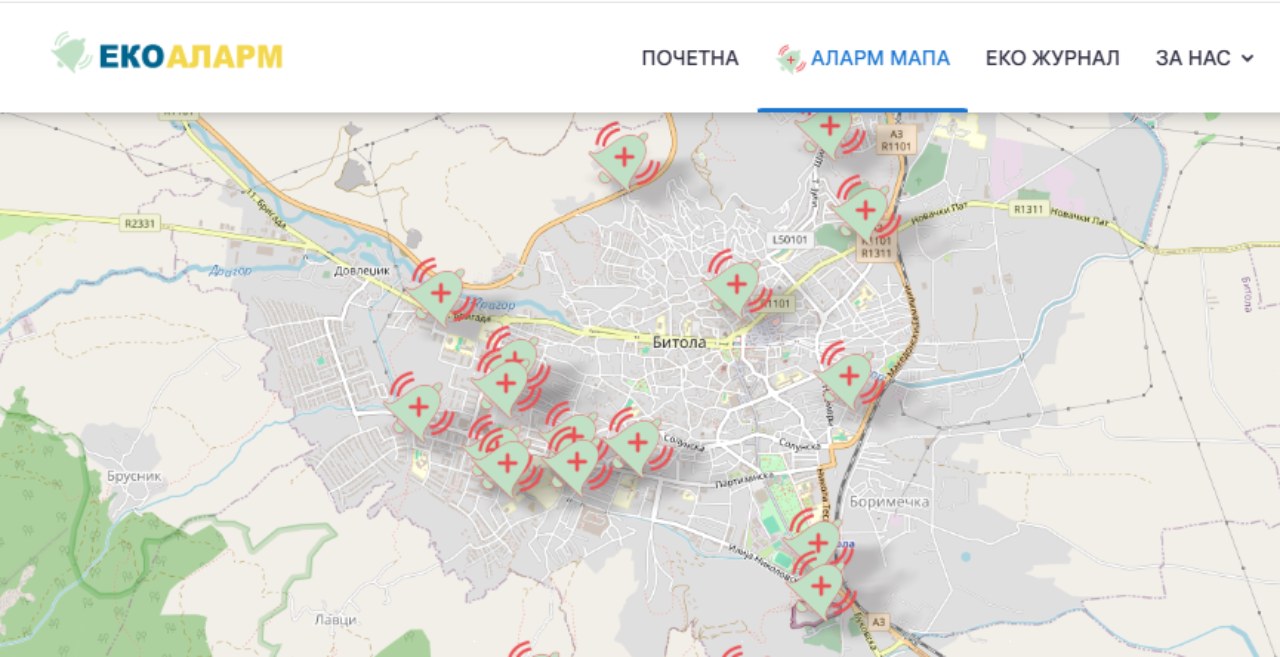Open alarm marker on Новачки Пат R1311 junction
This screenshot has width=1280, height=657.
coord(865,210)
